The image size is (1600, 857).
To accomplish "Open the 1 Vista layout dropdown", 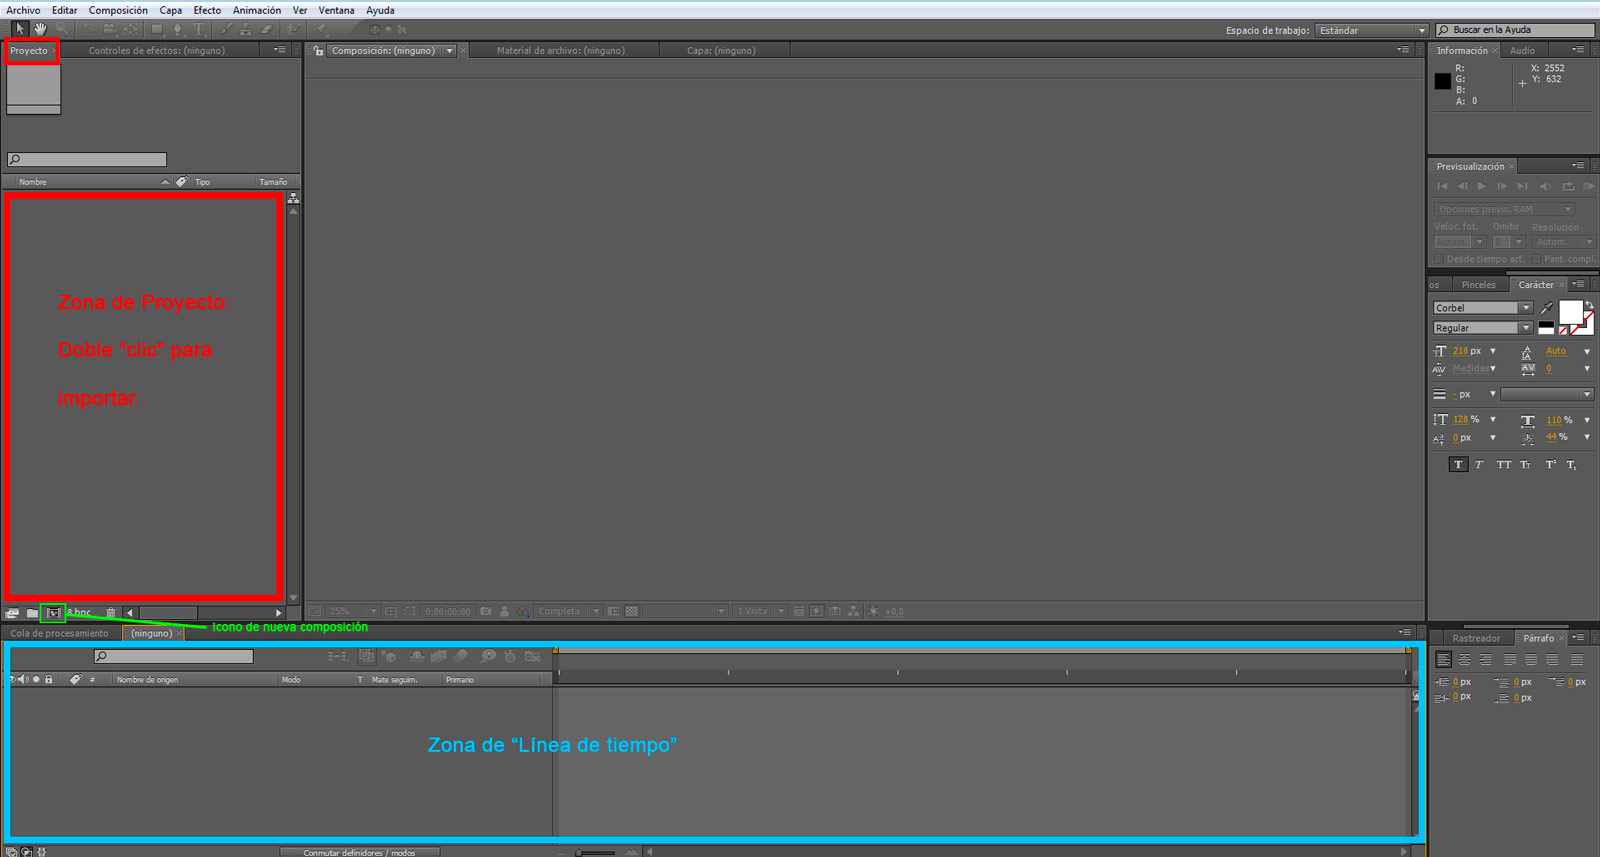I will tap(760, 611).
